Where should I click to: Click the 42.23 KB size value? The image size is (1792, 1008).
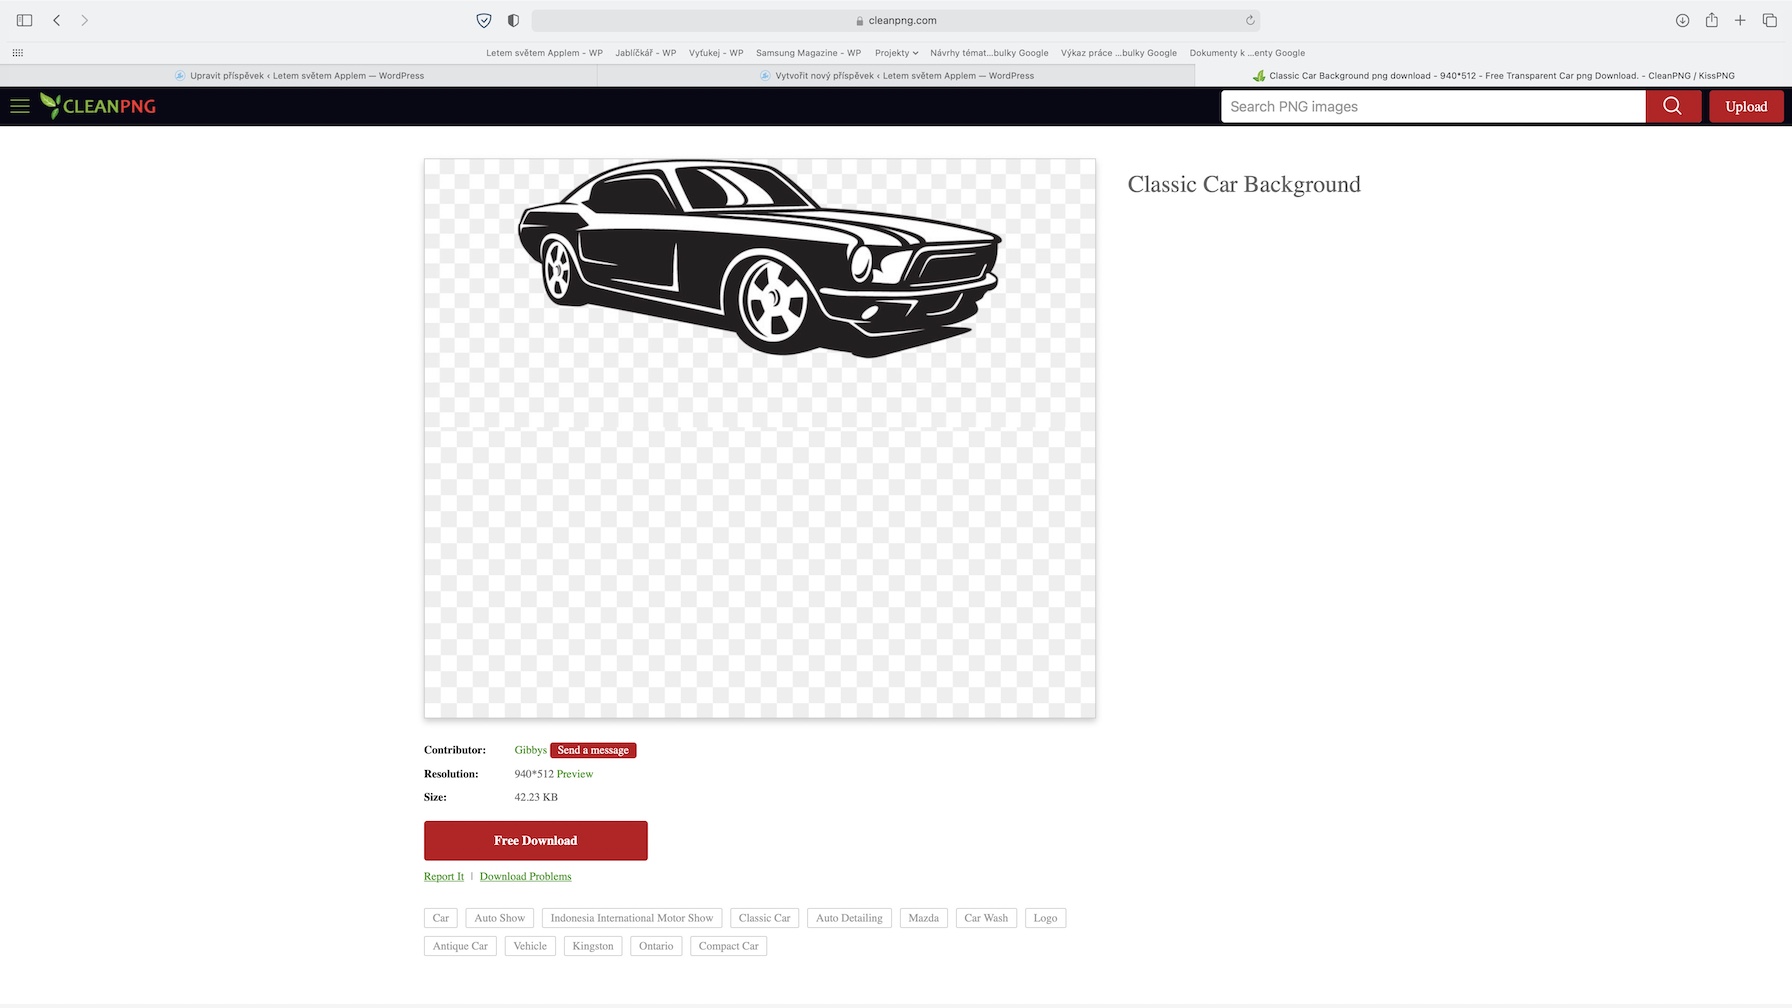[536, 797]
